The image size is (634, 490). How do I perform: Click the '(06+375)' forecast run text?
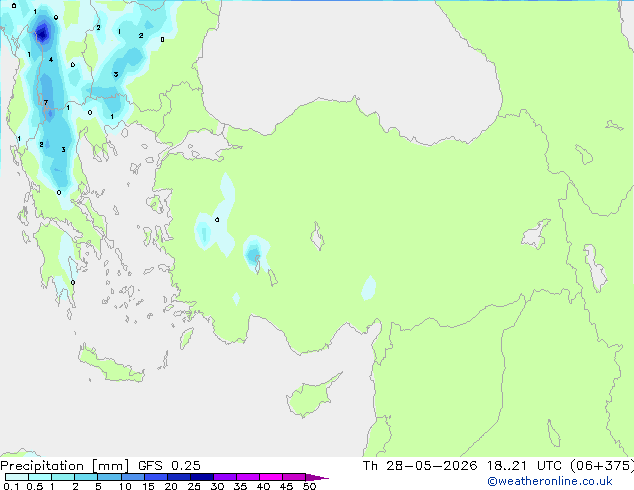coord(602,466)
